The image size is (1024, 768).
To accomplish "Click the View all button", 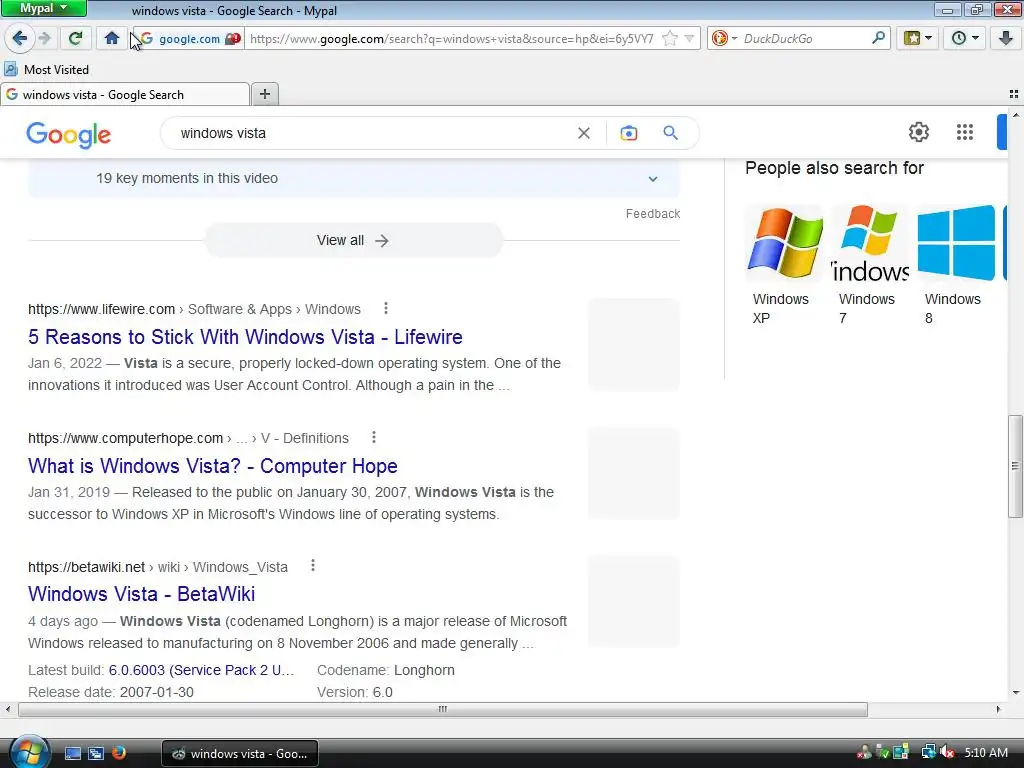I will click(353, 240).
